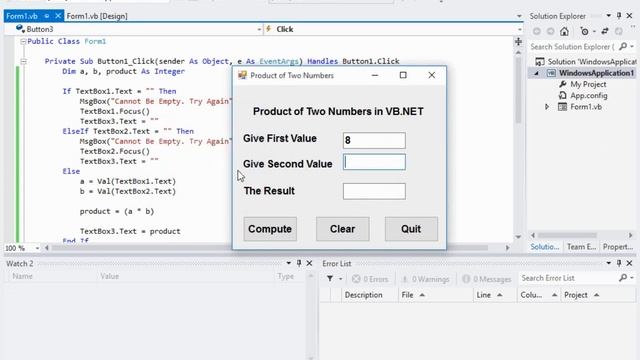Image resolution: width=640 pixels, height=360 pixels.
Task: Click the Compute button
Action: (270, 229)
